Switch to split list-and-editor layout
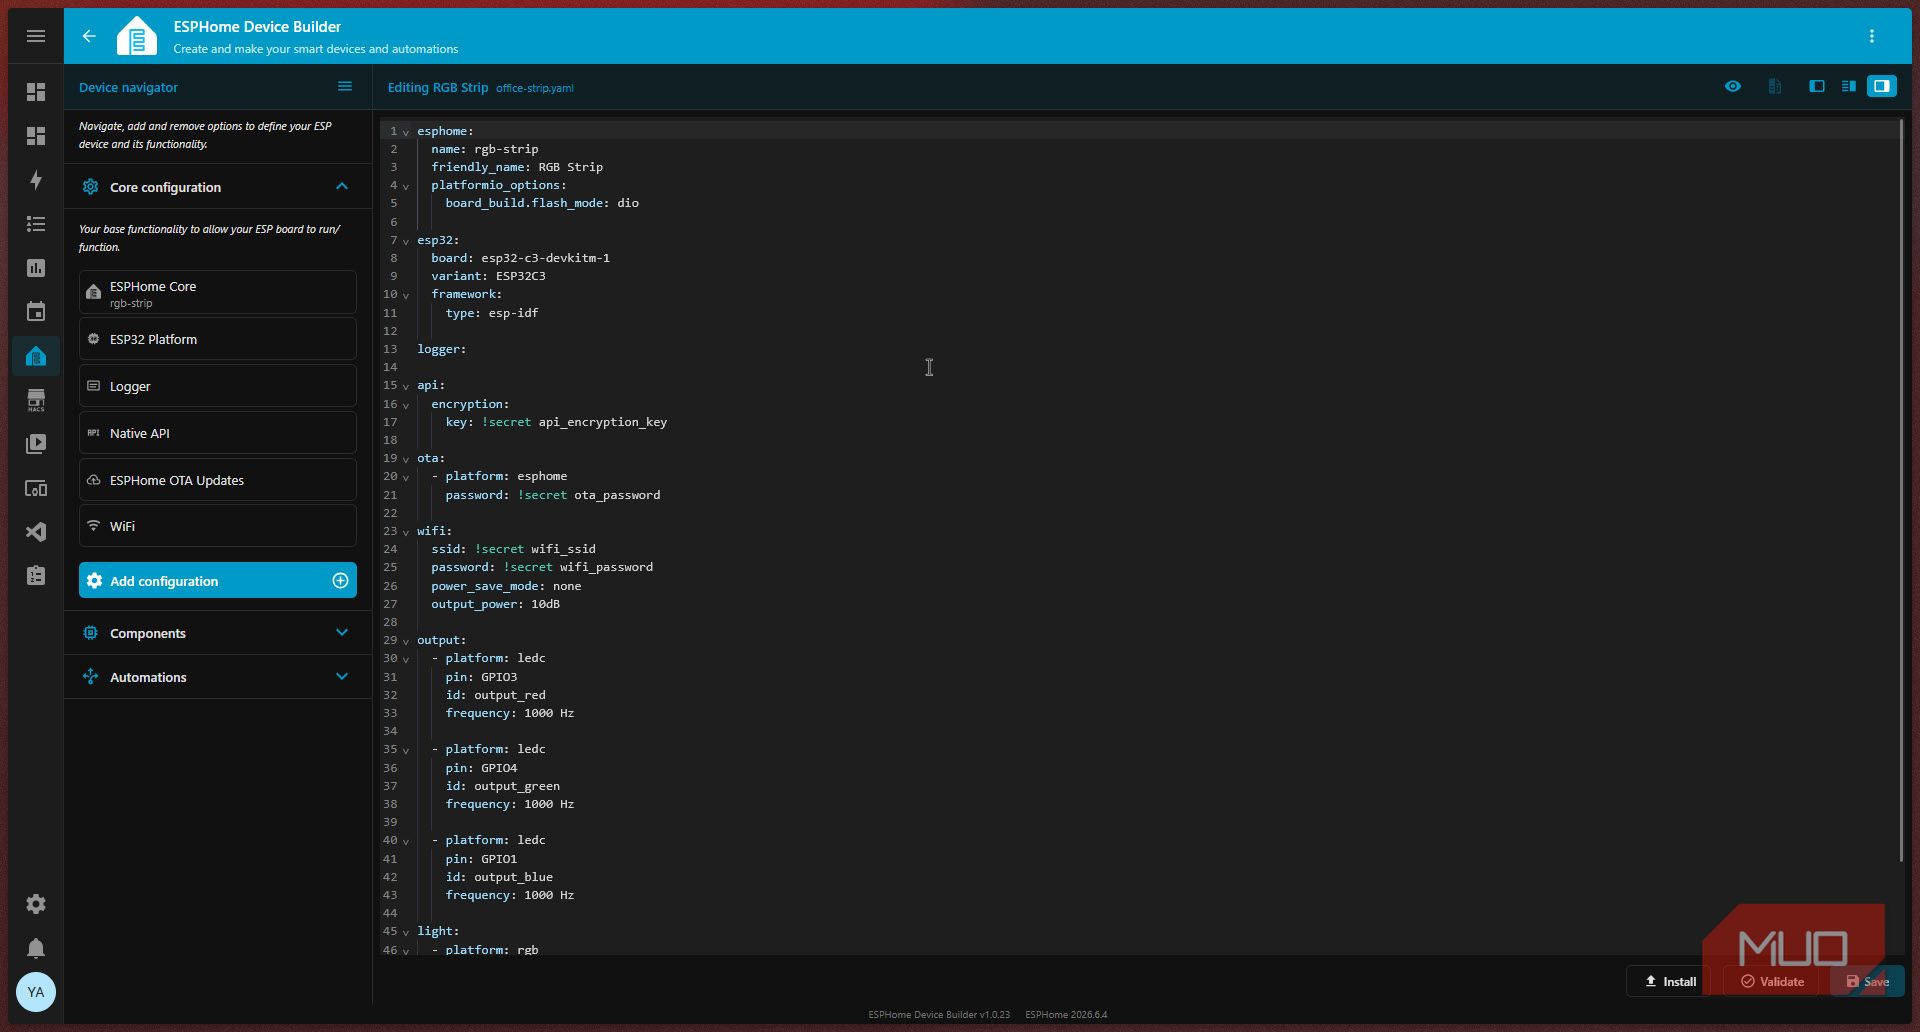 [1849, 87]
